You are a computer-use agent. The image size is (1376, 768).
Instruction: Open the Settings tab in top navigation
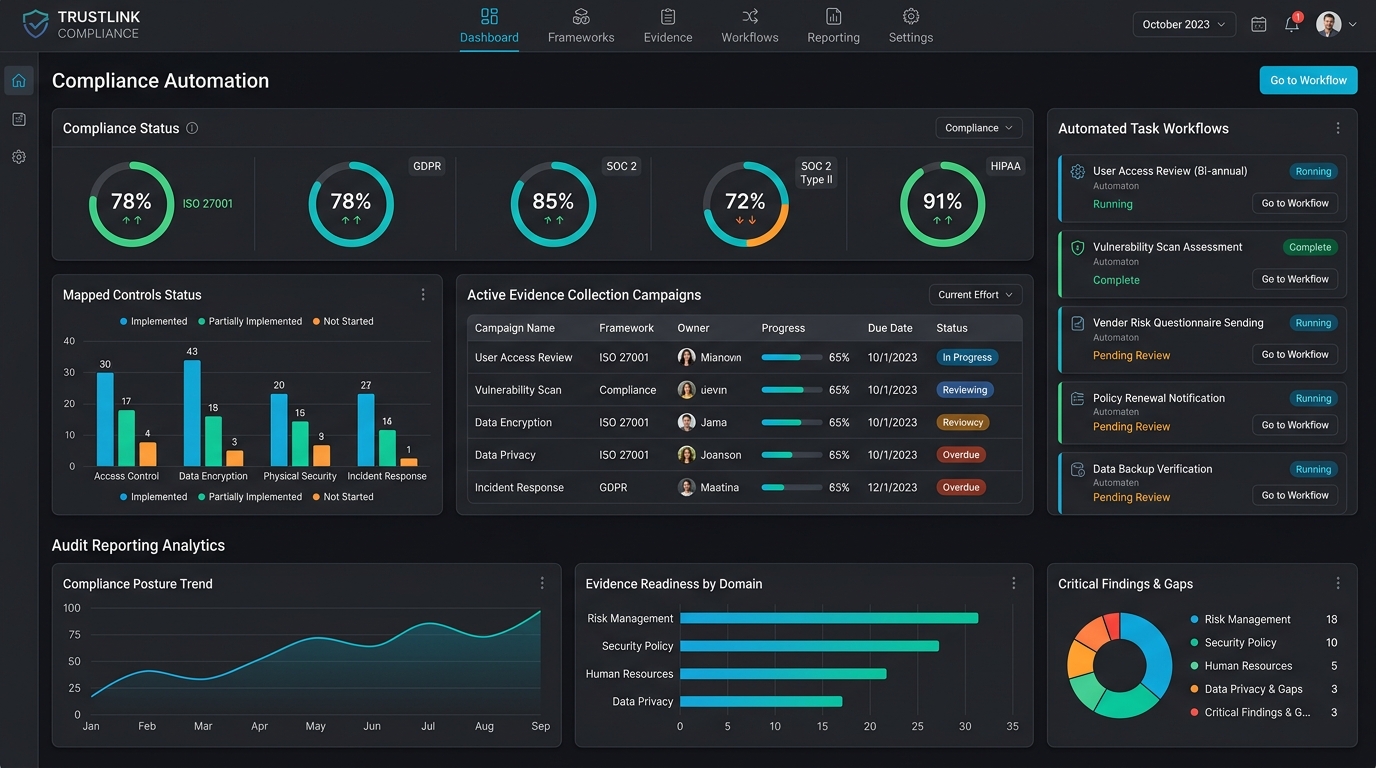click(x=911, y=27)
